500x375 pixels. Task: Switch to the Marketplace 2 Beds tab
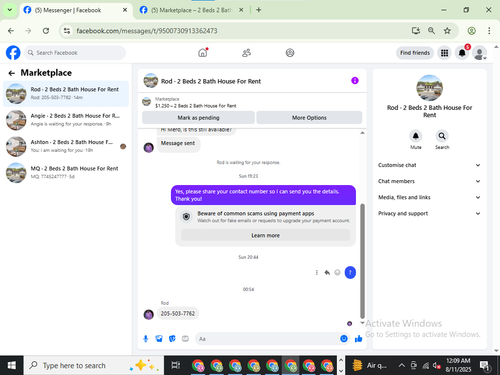pos(191,10)
